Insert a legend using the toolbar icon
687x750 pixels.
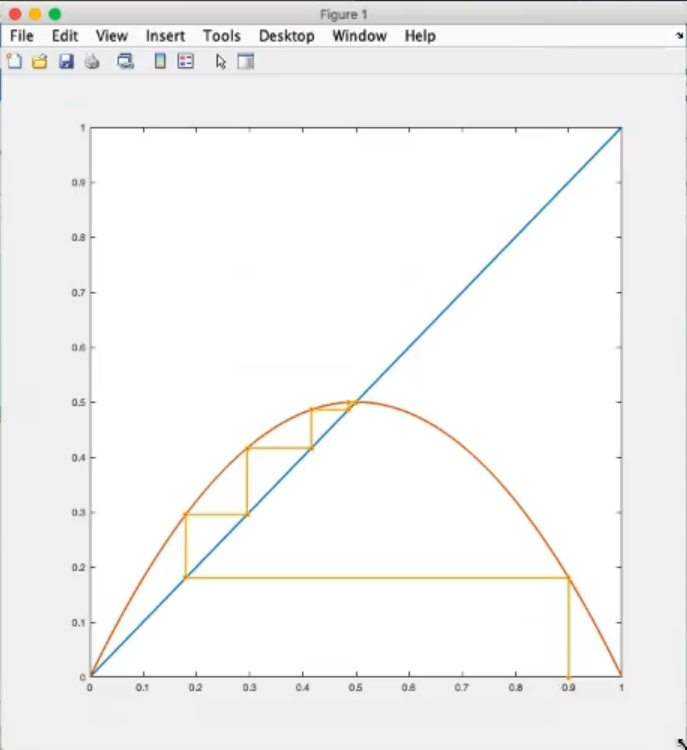coord(185,62)
